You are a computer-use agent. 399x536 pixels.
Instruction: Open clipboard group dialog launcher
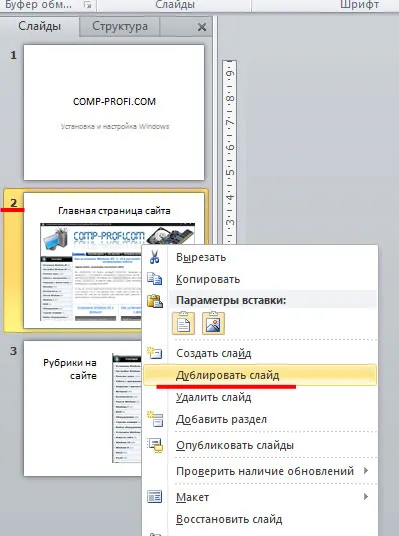(x=88, y=4)
